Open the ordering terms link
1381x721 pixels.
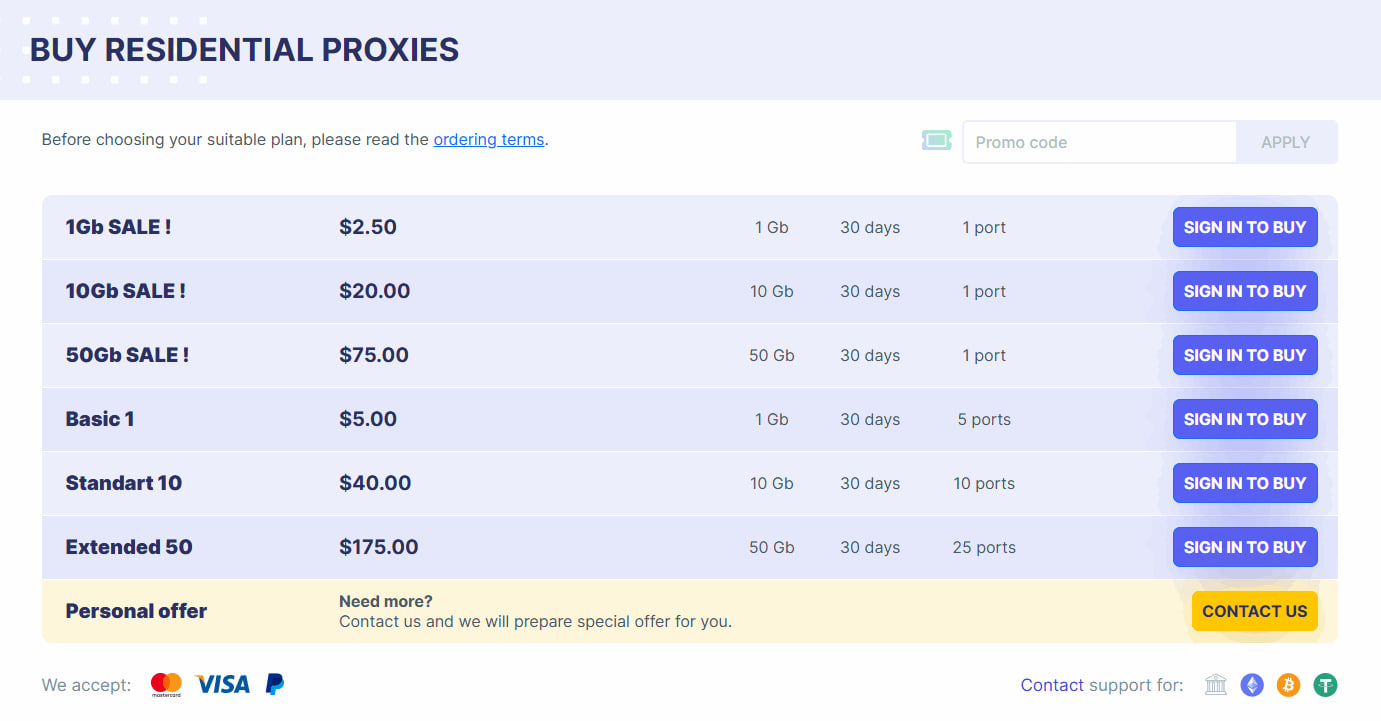[x=488, y=139]
